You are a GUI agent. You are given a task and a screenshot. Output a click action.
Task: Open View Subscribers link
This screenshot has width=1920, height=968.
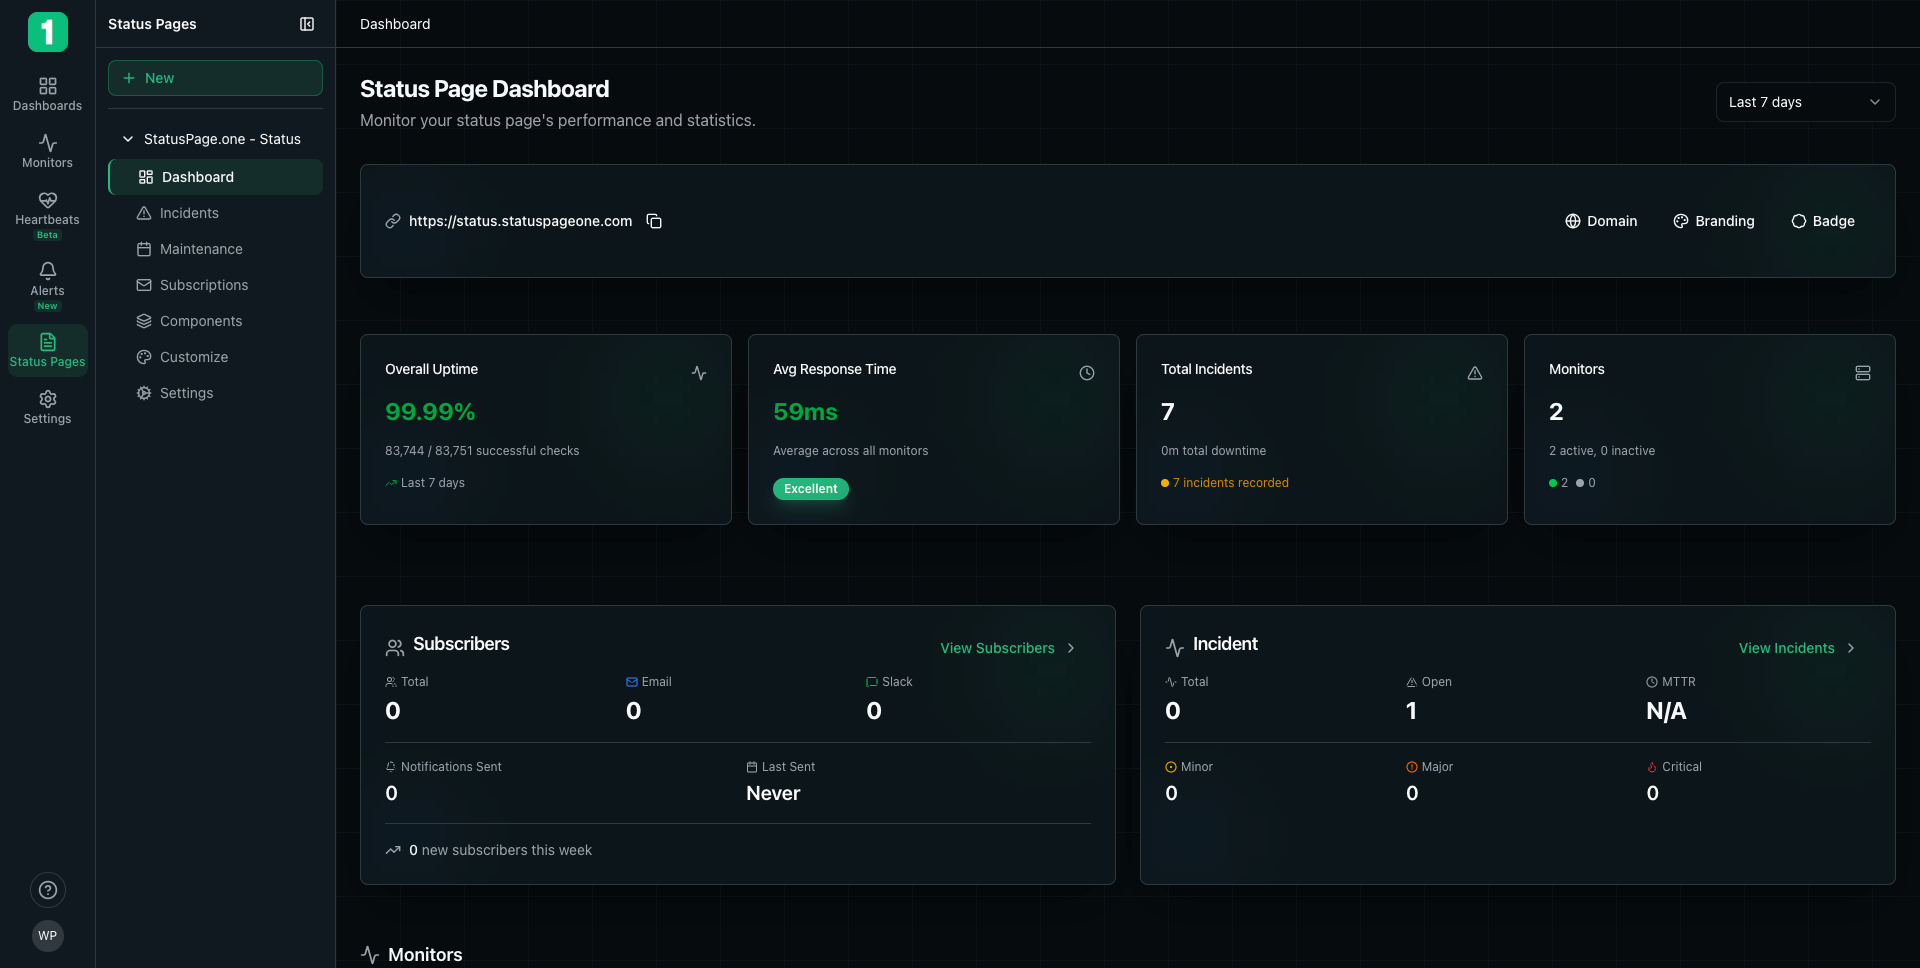pyautogui.click(x=997, y=648)
